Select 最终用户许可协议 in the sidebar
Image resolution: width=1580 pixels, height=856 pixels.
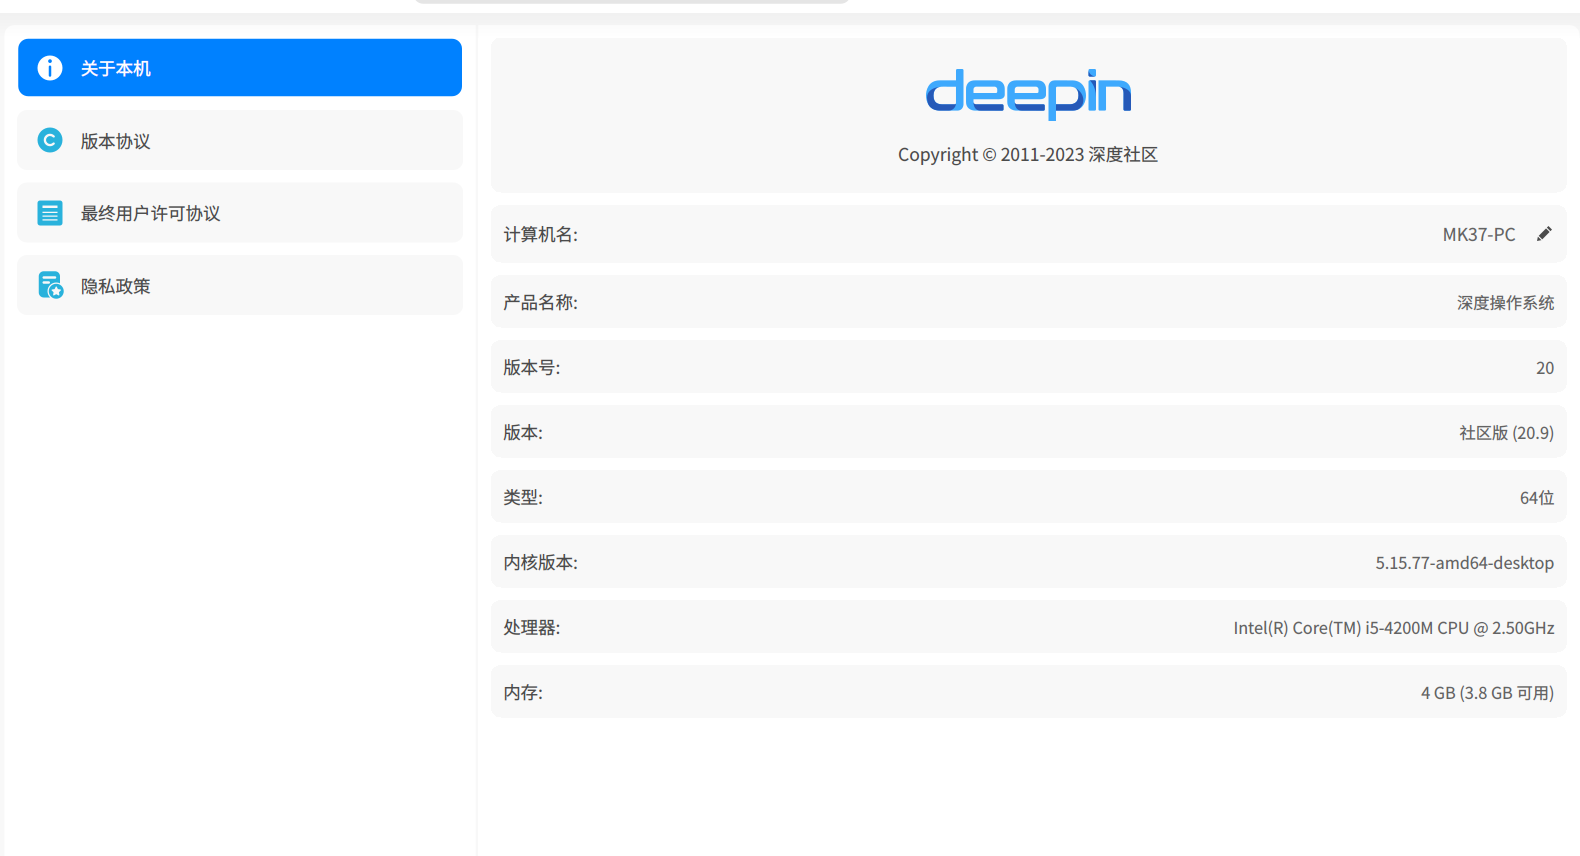click(x=240, y=213)
